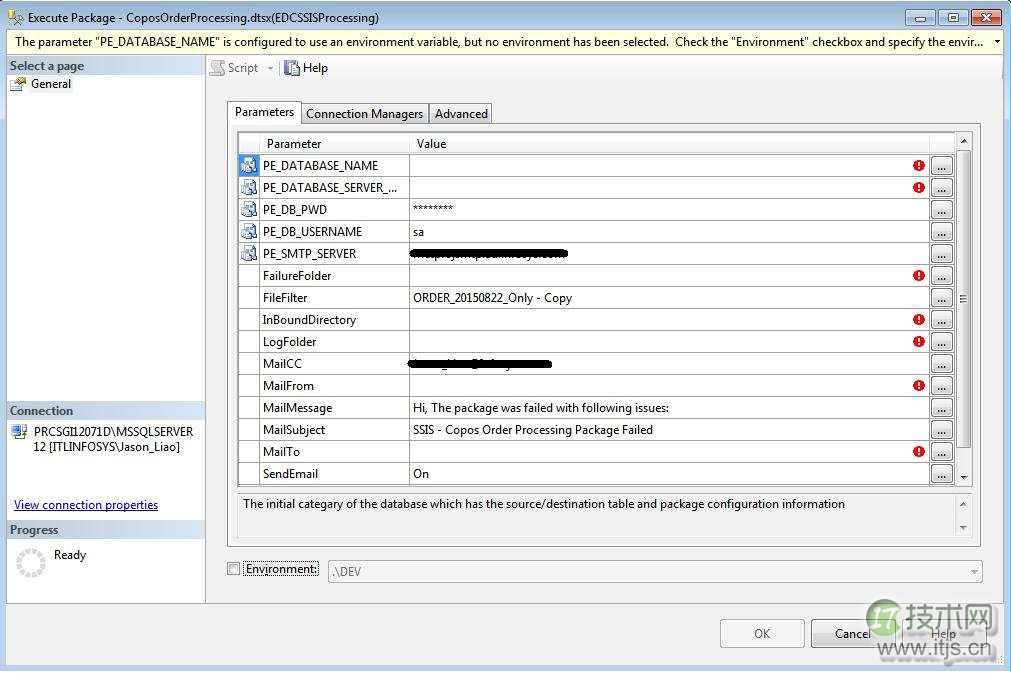
Task: Click the error indicator on the MailTo row
Action: click(x=918, y=451)
